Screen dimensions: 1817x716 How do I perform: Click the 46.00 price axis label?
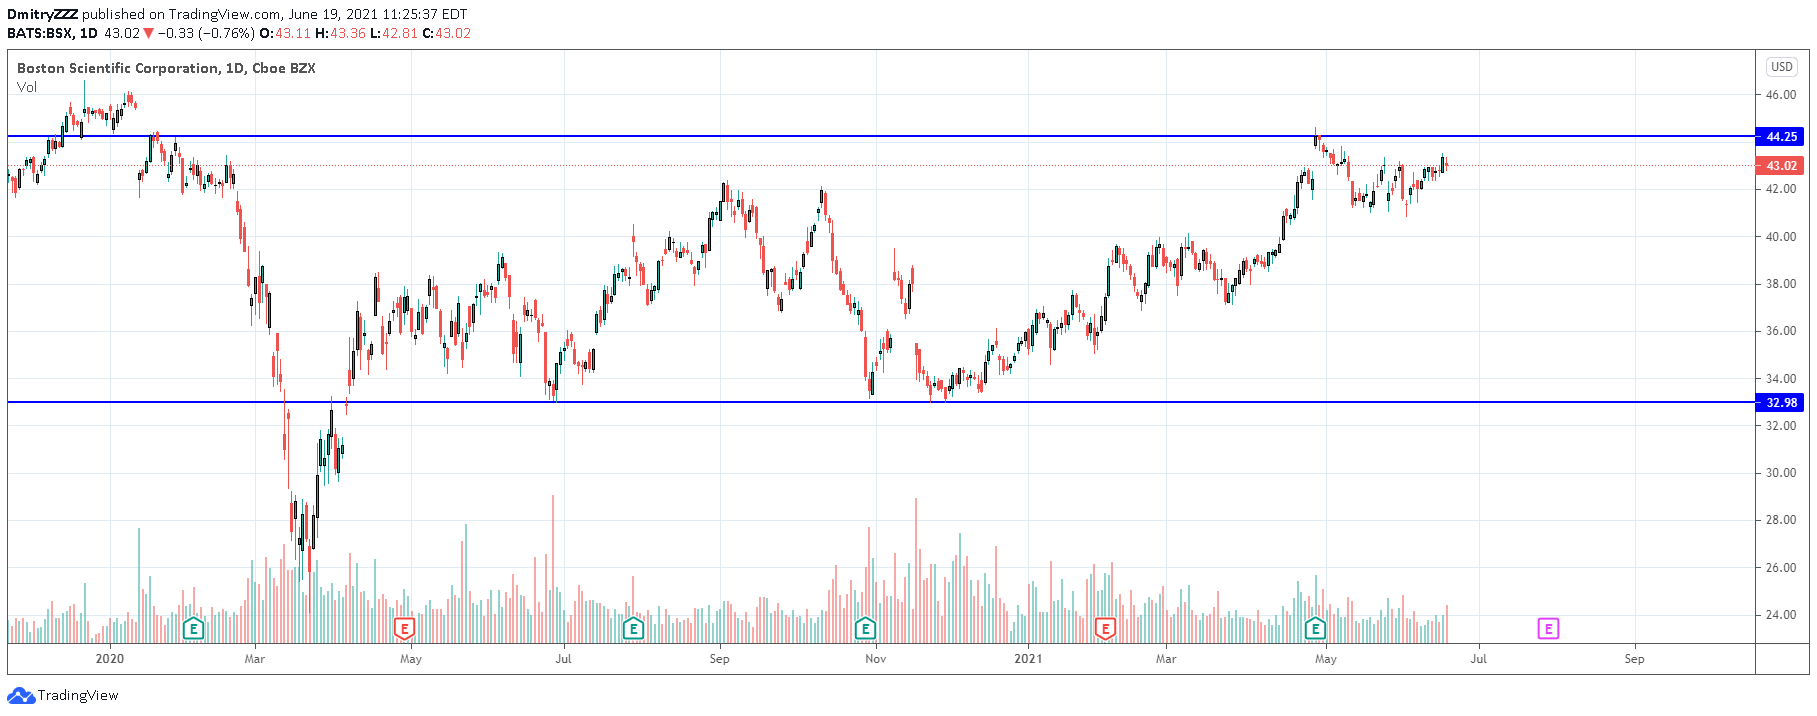tap(1781, 95)
